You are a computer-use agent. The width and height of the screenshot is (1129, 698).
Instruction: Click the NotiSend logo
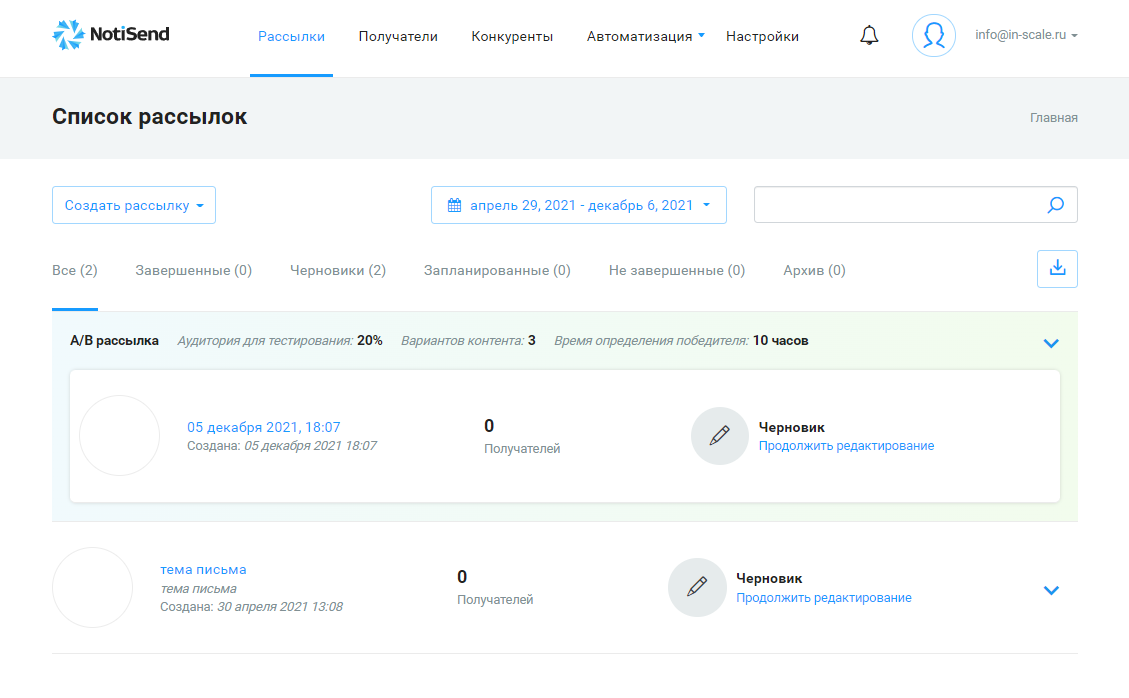point(111,35)
